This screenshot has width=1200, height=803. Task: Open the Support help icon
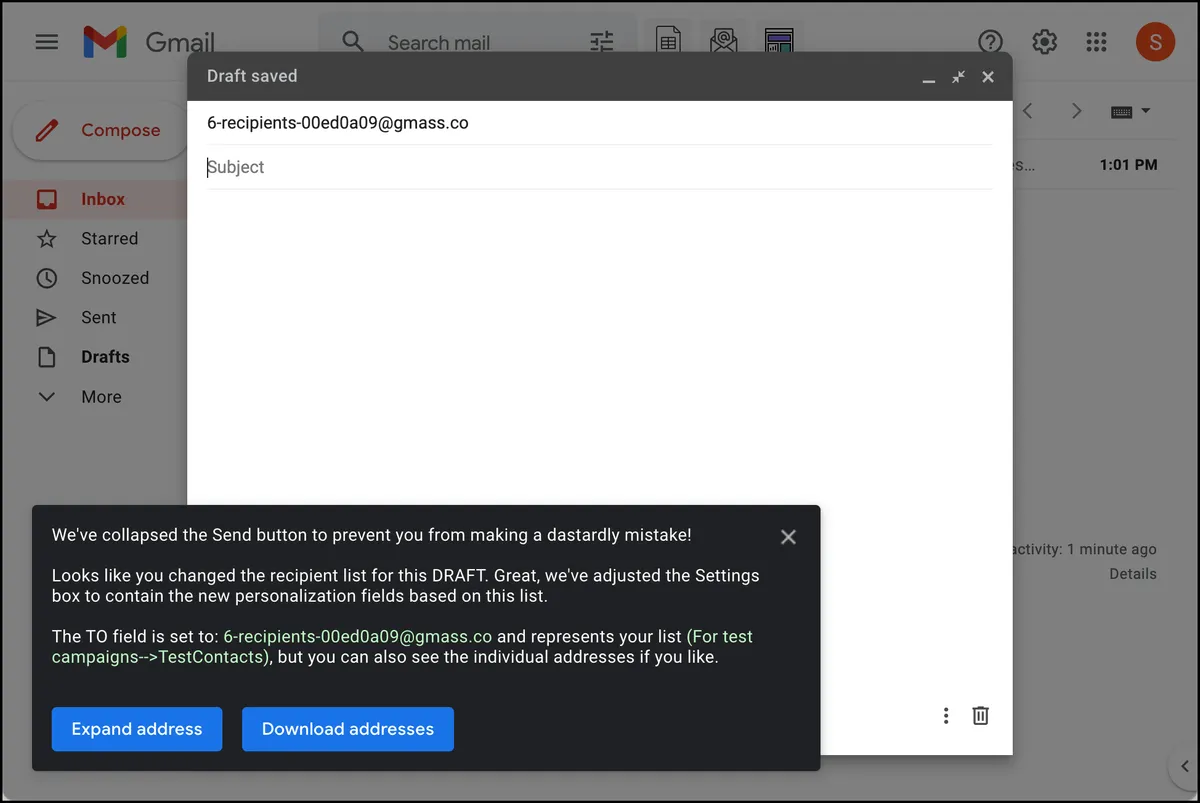[990, 42]
